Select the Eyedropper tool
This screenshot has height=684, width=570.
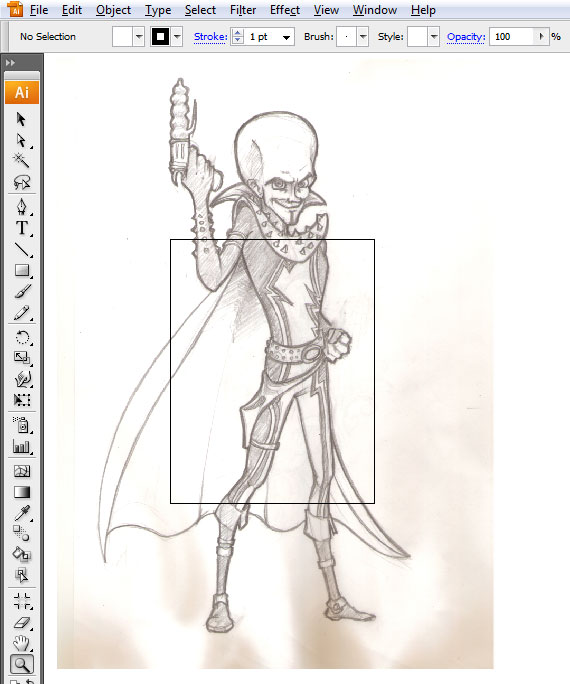pyautogui.click(x=21, y=513)
